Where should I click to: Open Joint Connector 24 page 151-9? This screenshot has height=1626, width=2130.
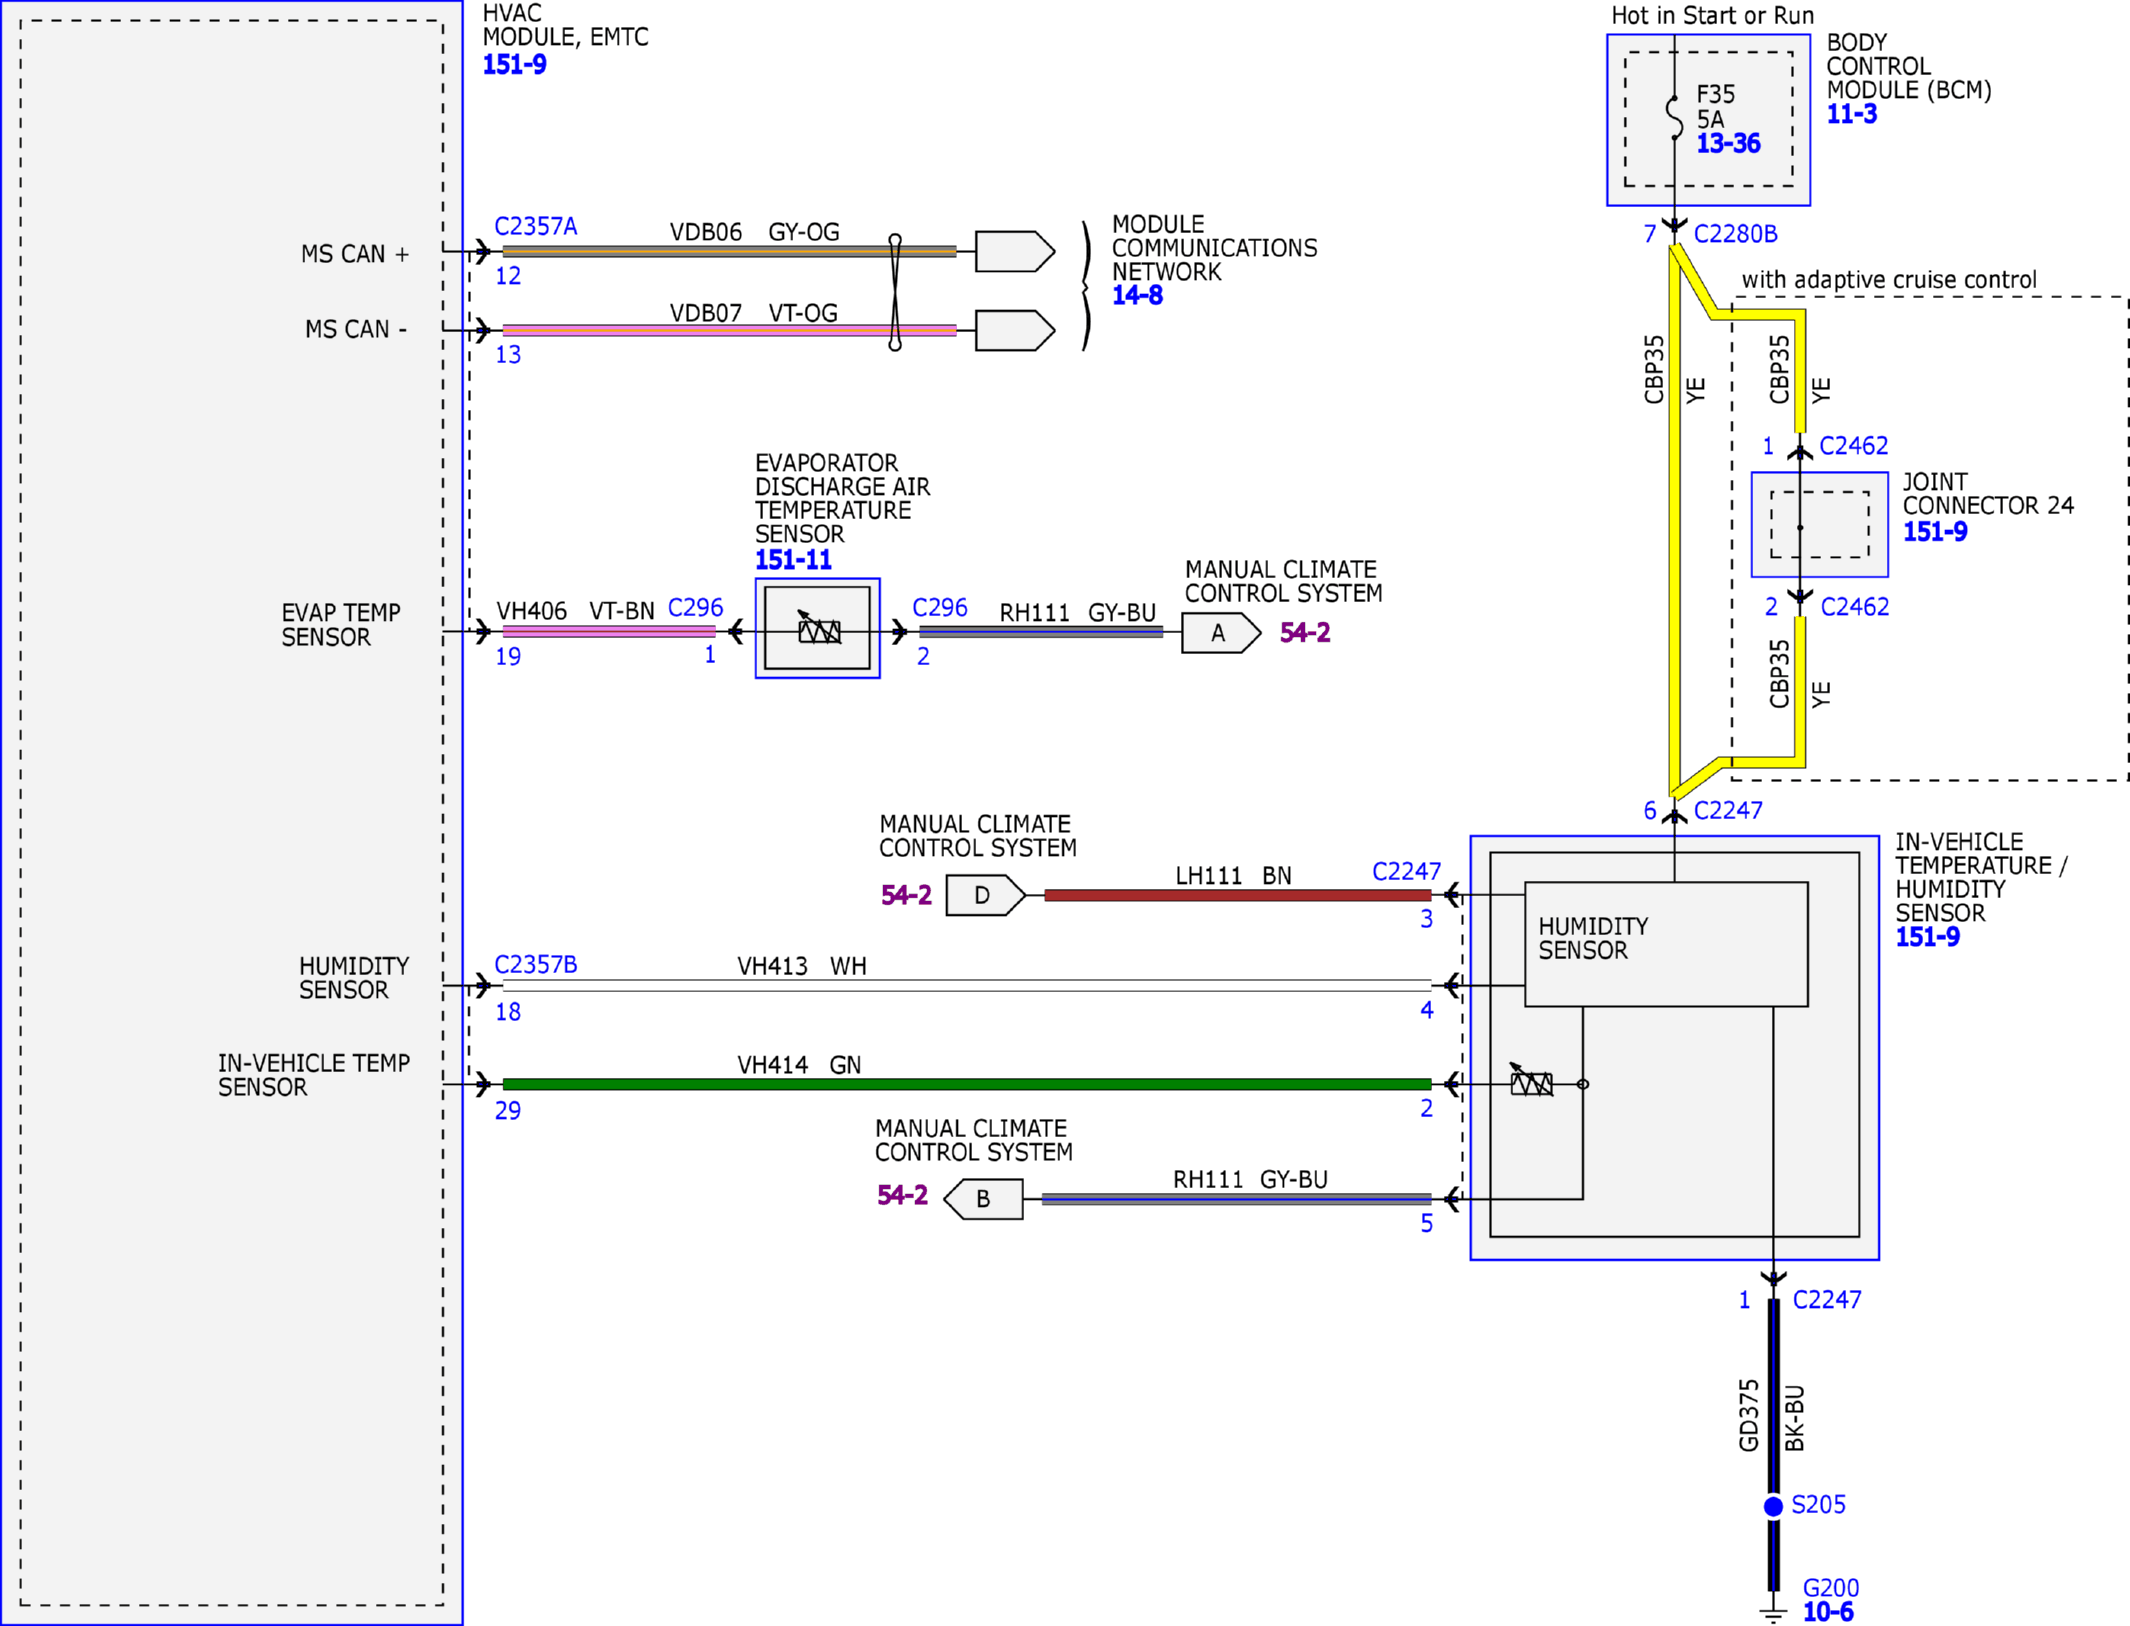[1934, 532]
